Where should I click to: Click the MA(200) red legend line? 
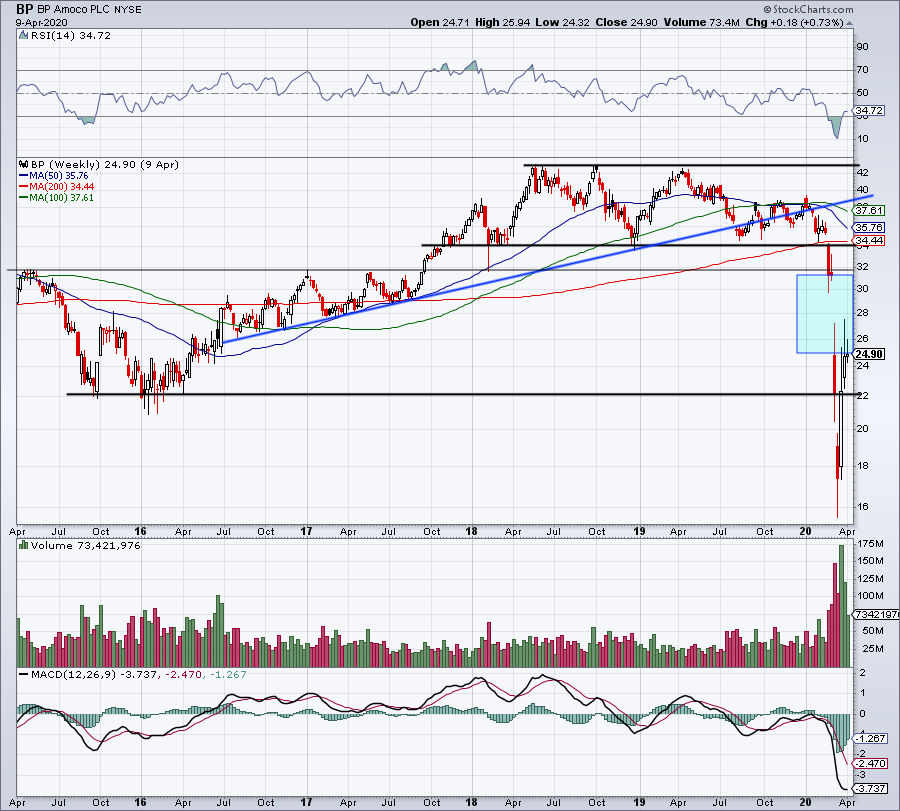[x=23, y=187]
